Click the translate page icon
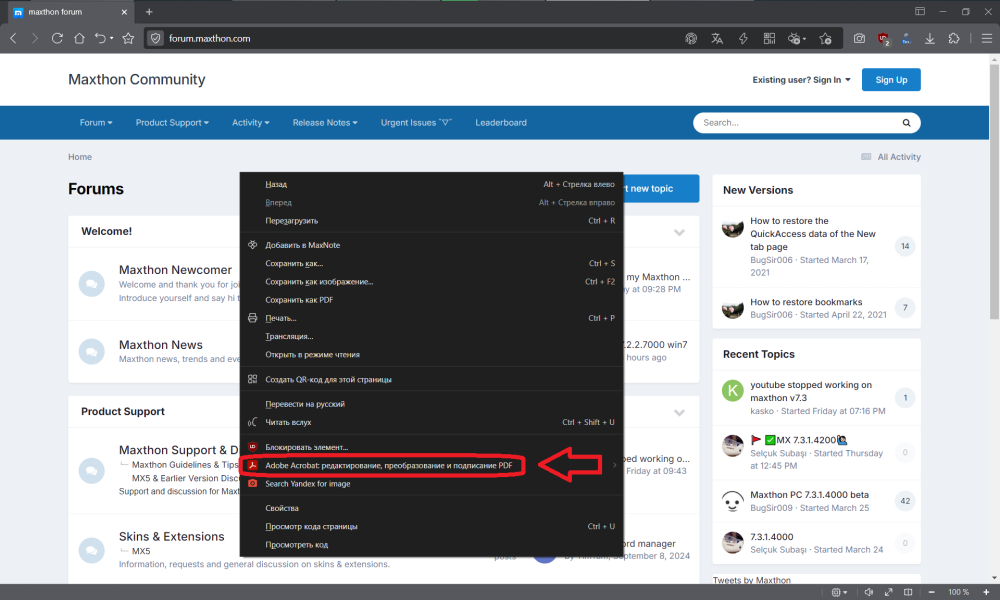Image resolution: width=1000 pixels, height=600 pixels. 717,38
